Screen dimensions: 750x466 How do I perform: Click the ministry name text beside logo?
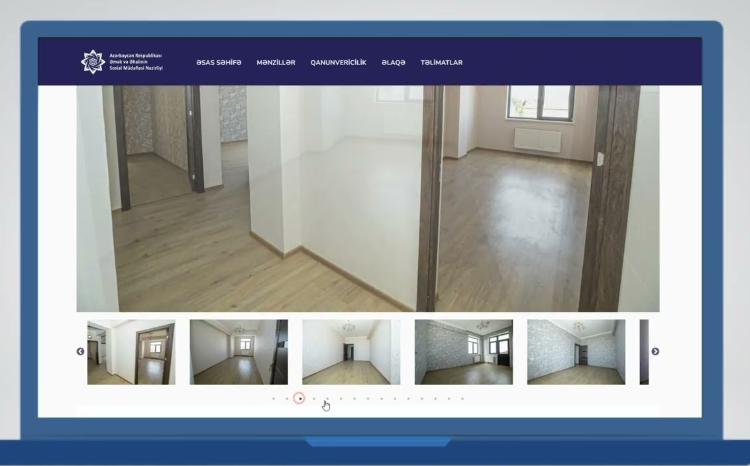pos(136,62)
